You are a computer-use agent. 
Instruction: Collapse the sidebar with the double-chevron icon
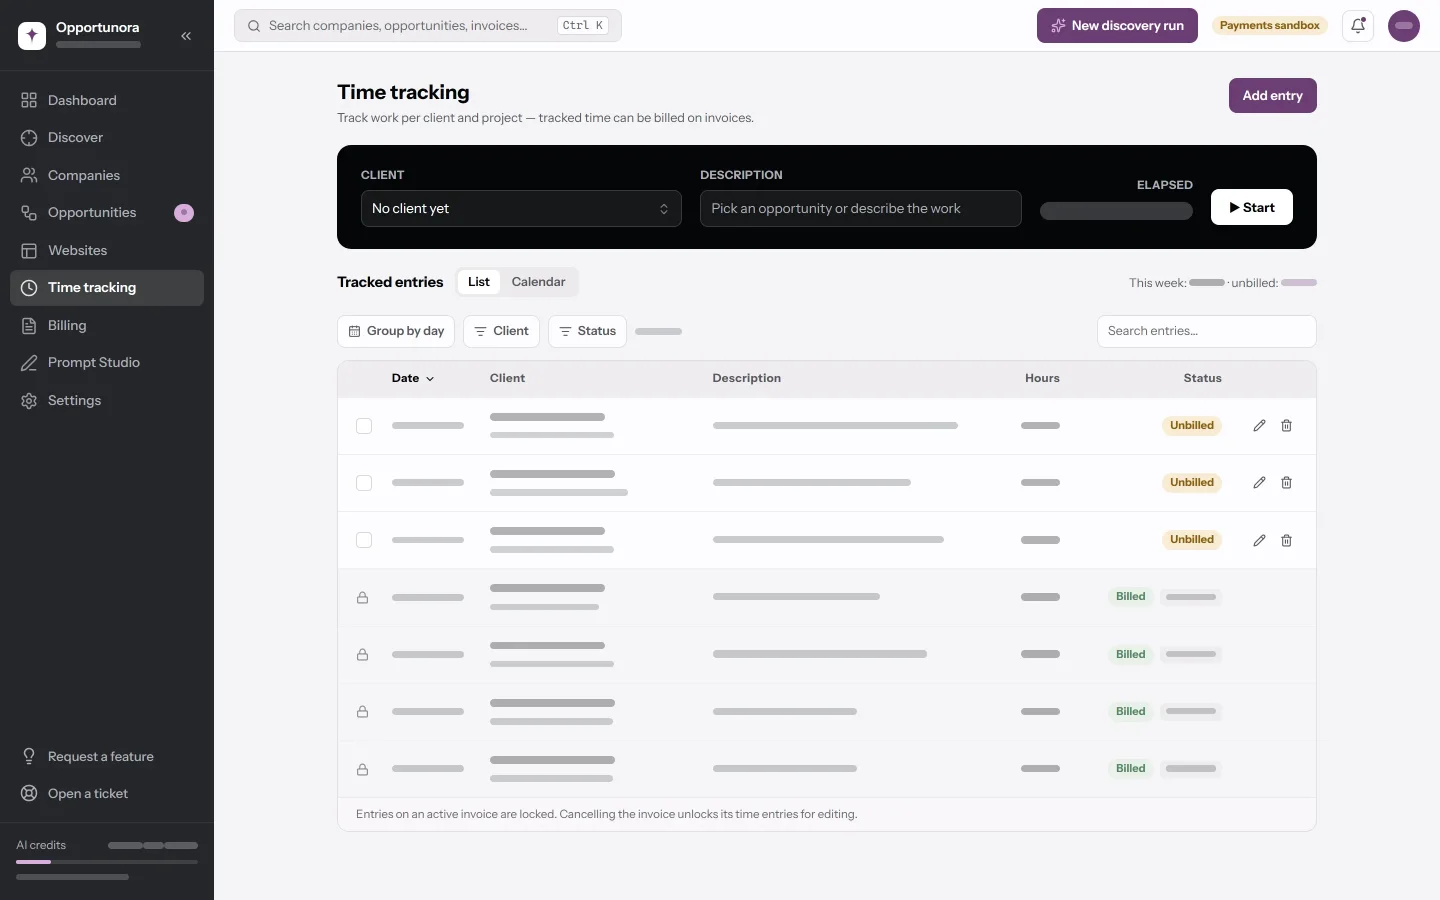click(x=186, y=36)
